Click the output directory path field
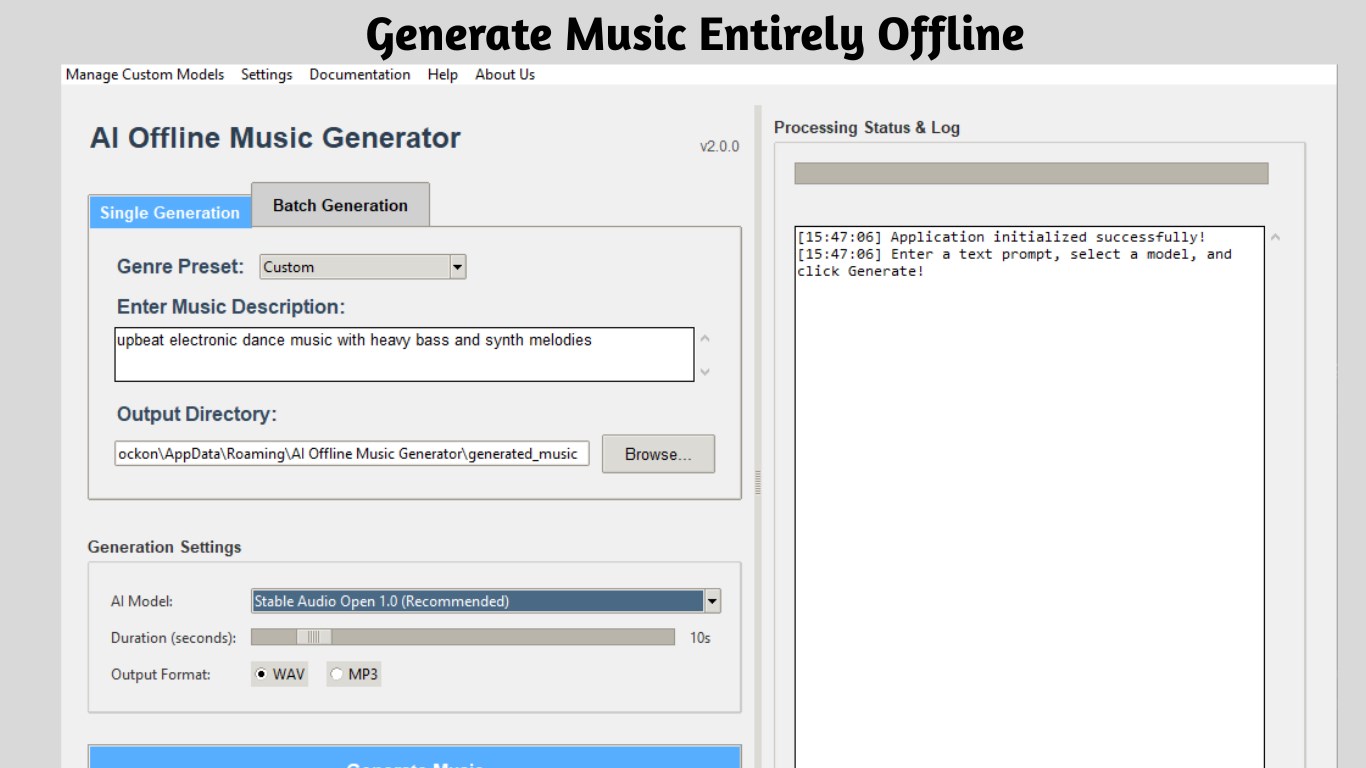Screen dimensions: 1366x768 click(x=351, y=453)
